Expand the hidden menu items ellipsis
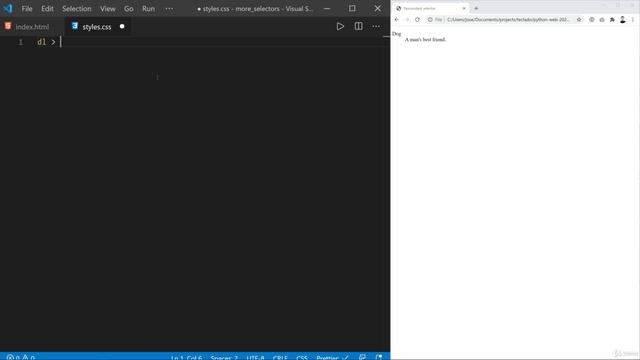 point(169,9)
